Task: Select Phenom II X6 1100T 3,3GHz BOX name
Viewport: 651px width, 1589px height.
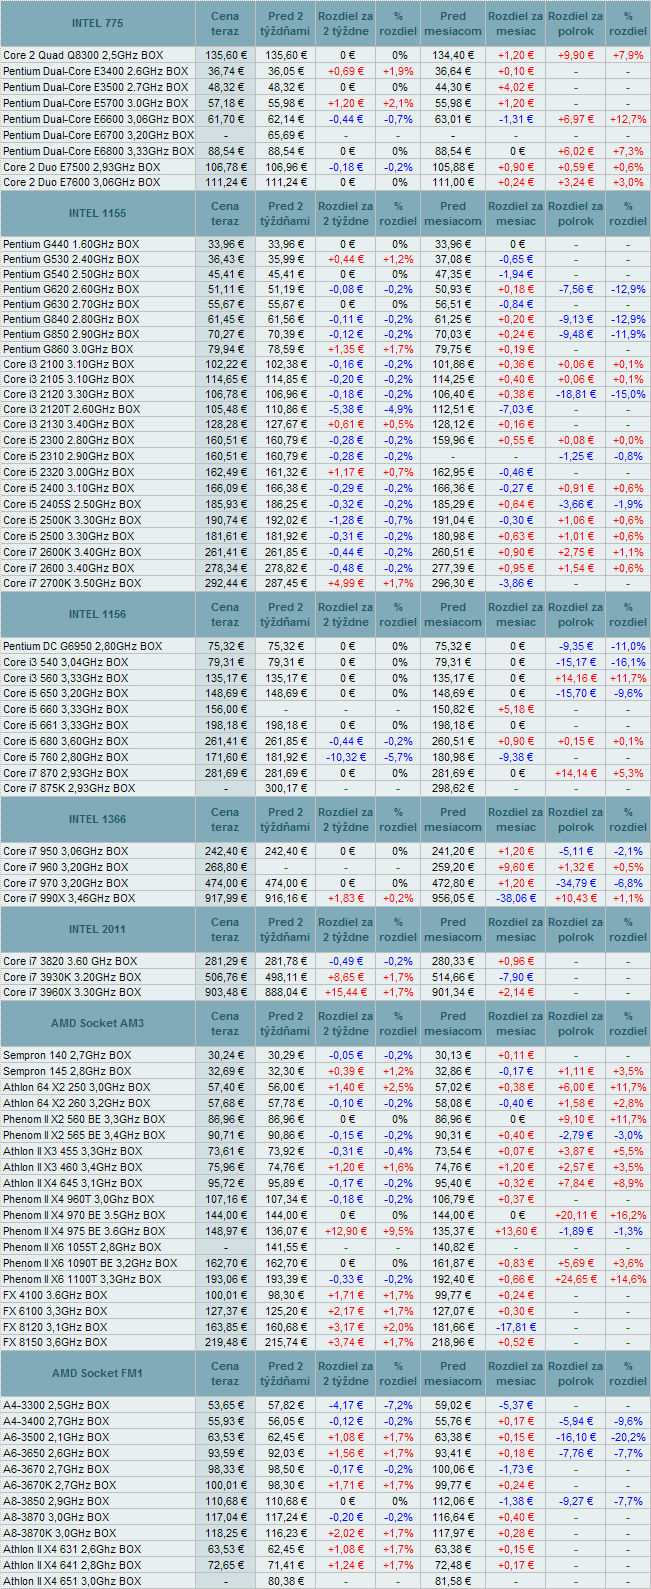Action: pyautogui.click(x=82, y=1279)
